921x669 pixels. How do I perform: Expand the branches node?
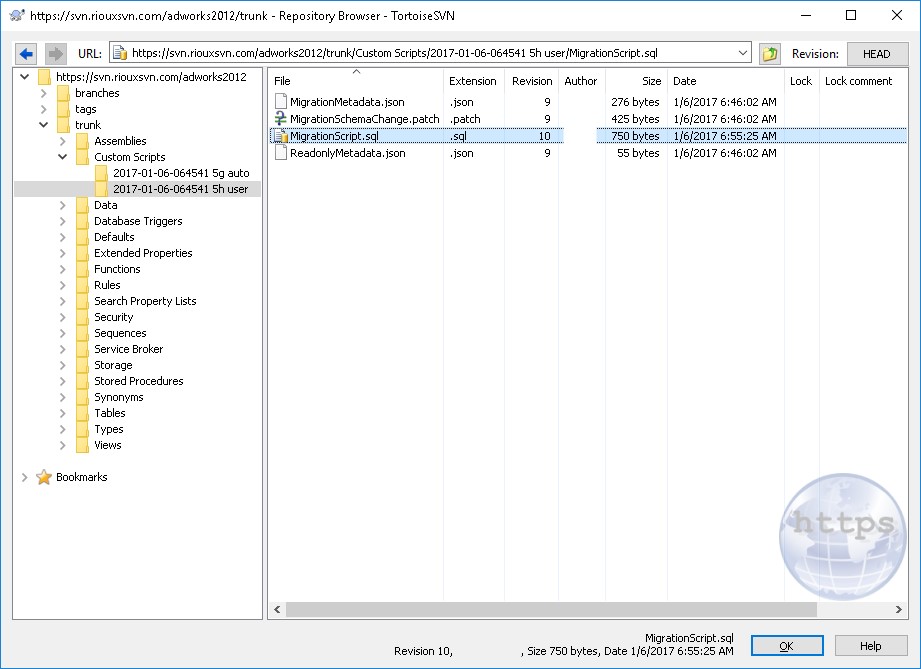pyautogui.click(x=43, y=93)
